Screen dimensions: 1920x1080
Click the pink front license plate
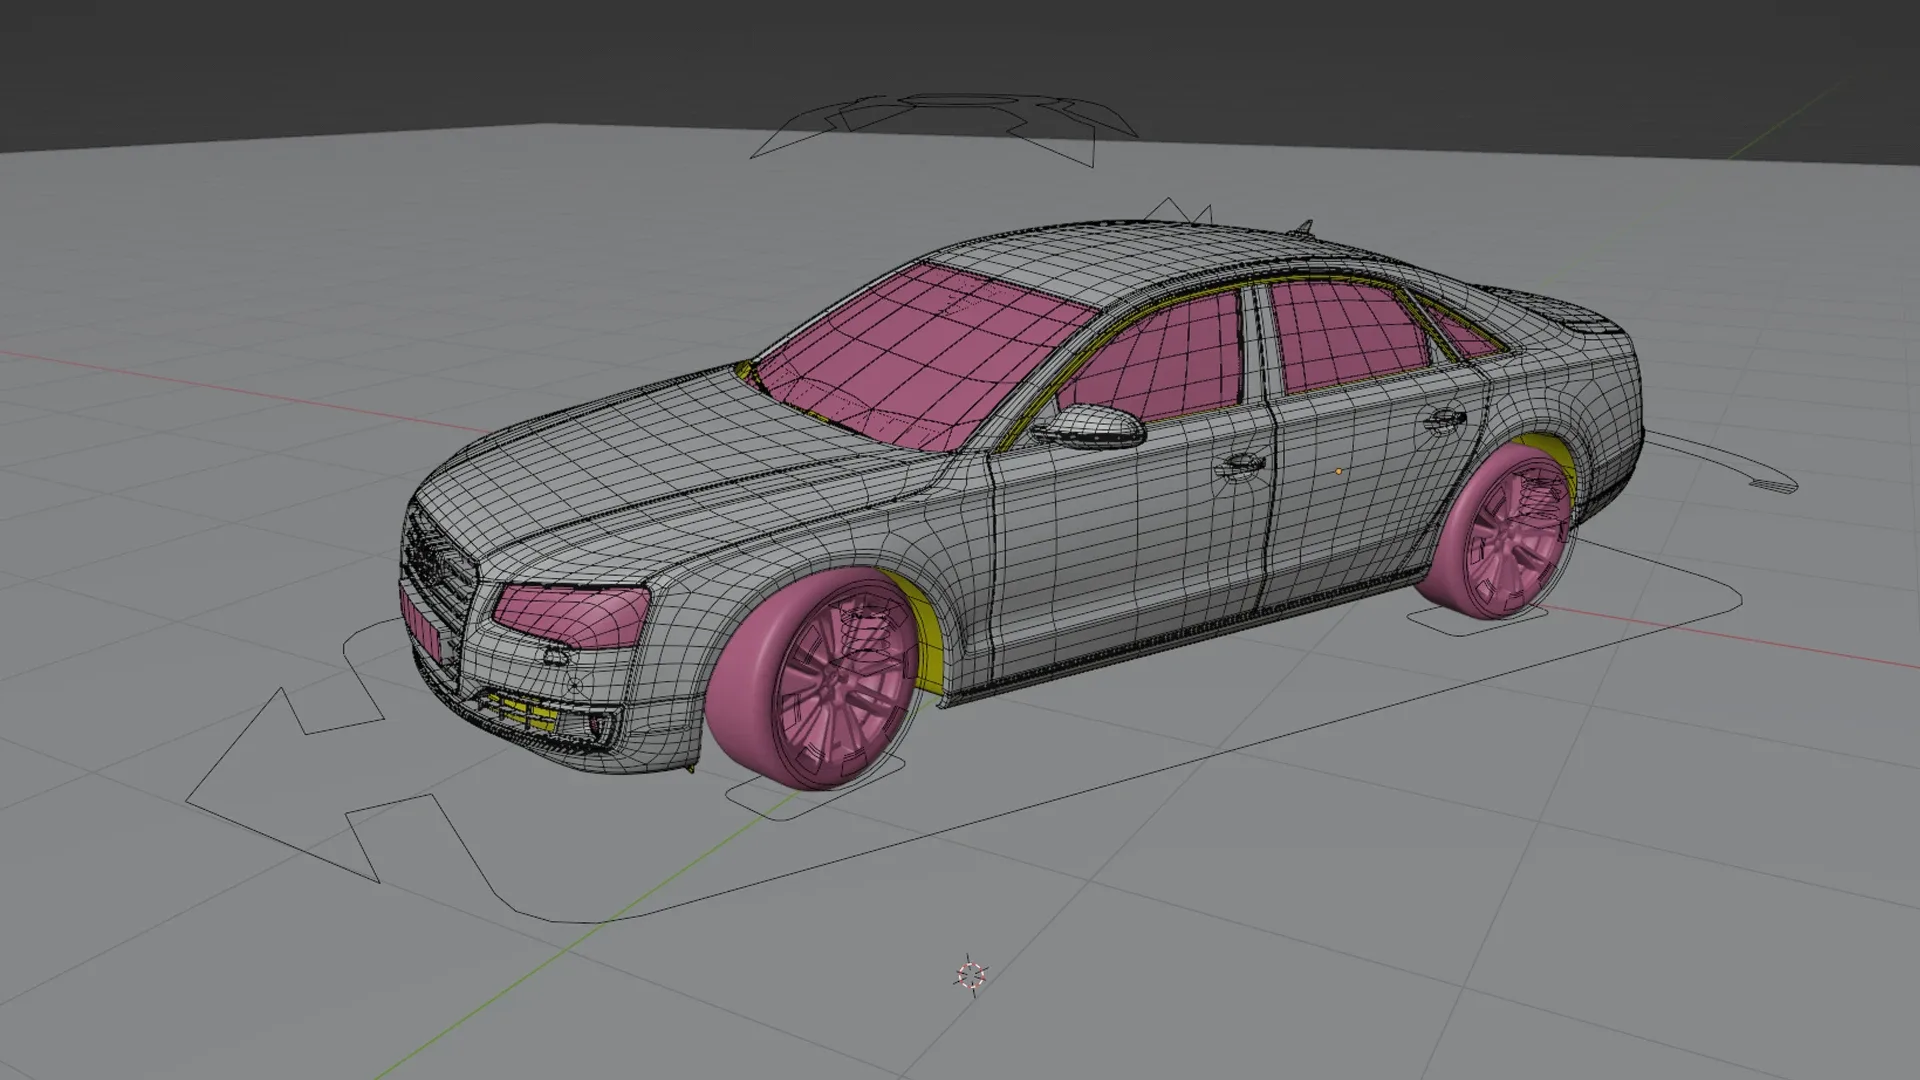click(419, 624)
